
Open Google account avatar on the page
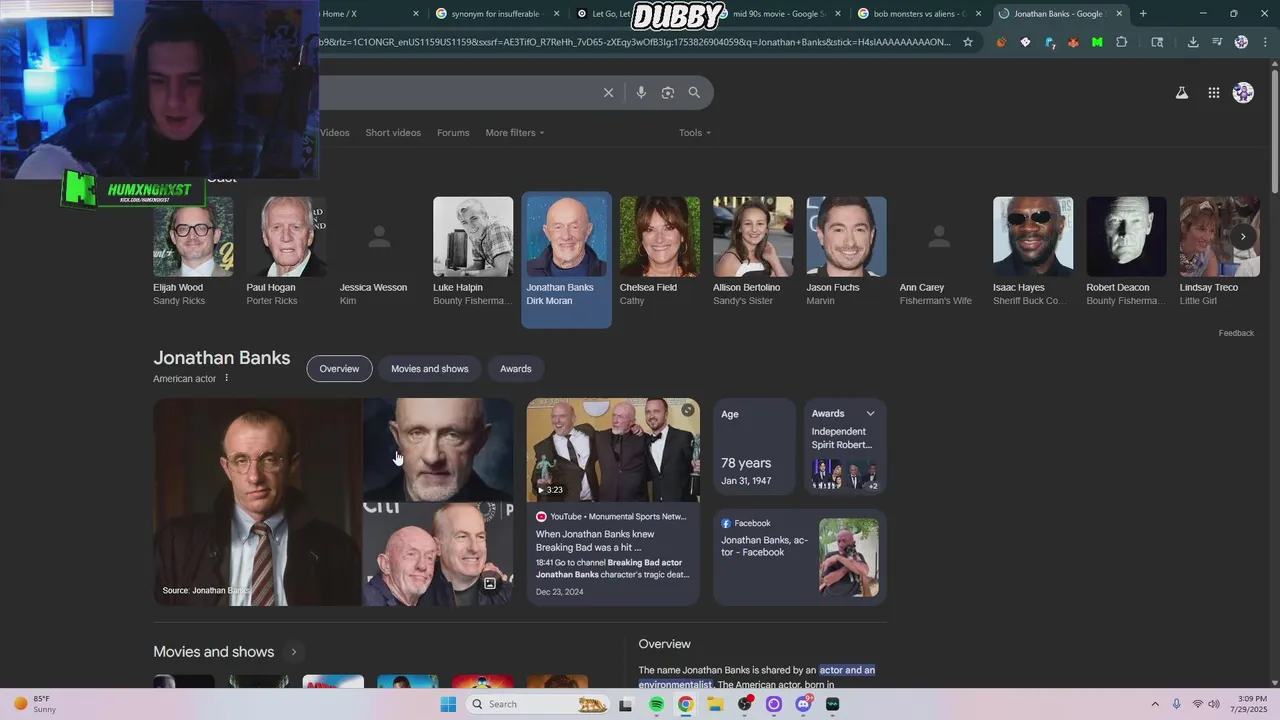click(x=1243, y=93)
